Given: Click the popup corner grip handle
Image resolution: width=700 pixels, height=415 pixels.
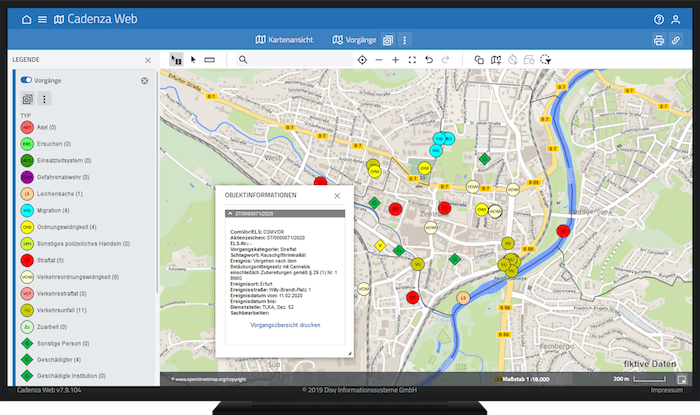Looking at the screenshot, I should (350, 353).
